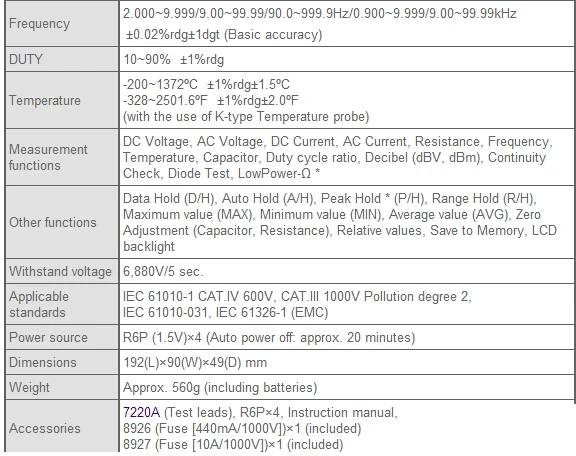Click the 192(L)×90(W)×49(D) mm dimensions value
The height and width of the screenshot is (456, 576).
(195, 362)
